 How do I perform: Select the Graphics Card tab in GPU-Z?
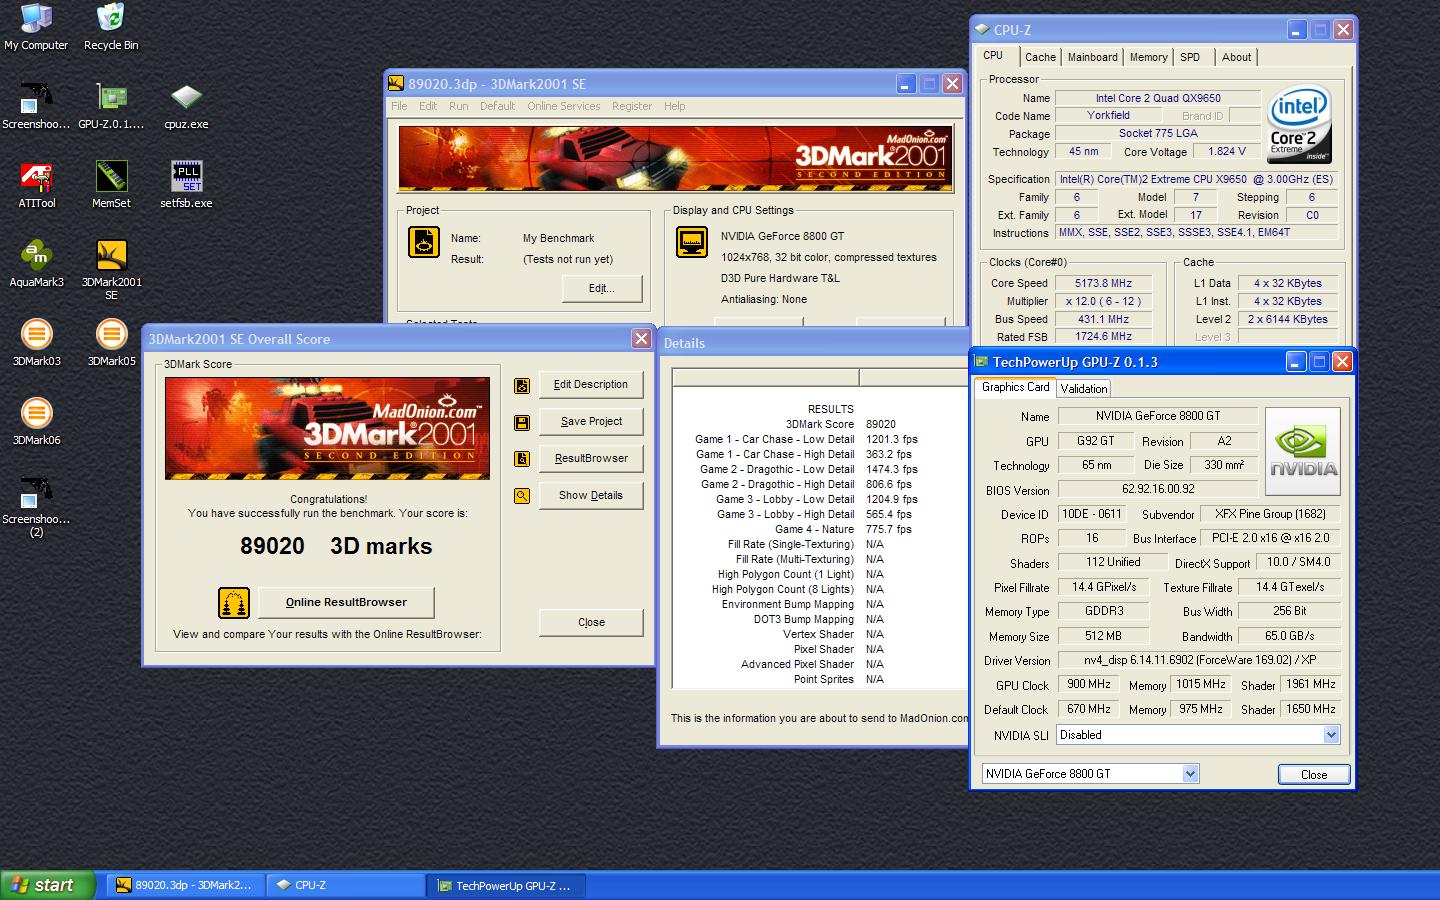(x=1016, y=387)
